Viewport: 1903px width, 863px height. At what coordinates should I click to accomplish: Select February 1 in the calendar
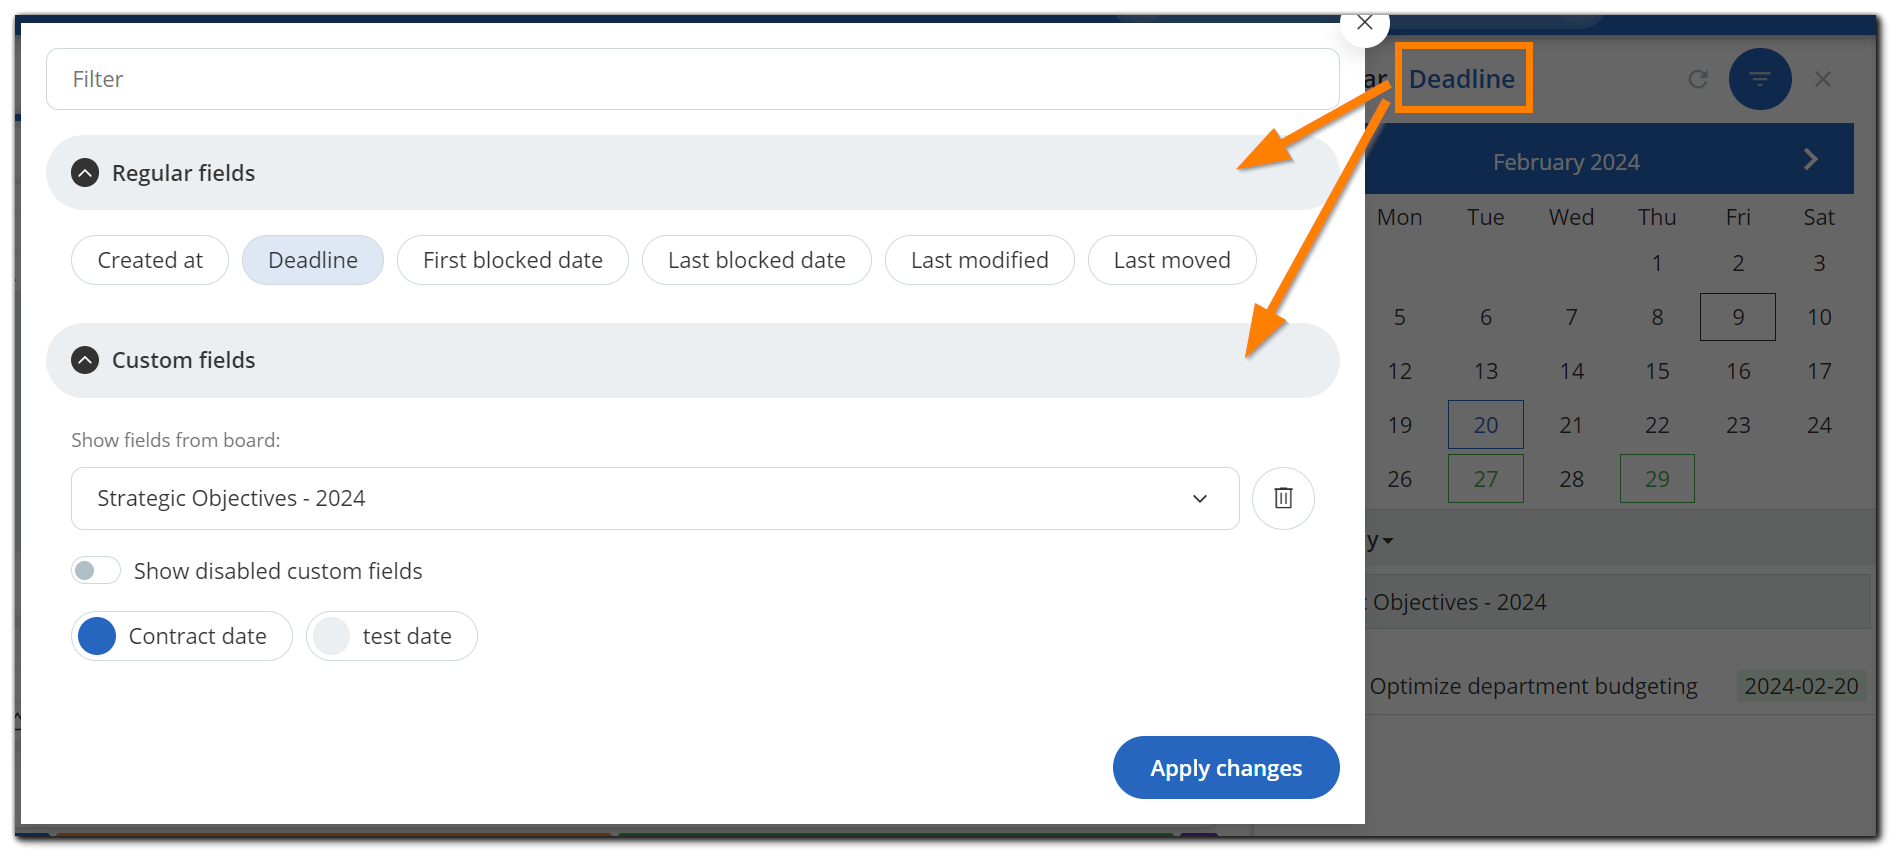point(1657,263)
